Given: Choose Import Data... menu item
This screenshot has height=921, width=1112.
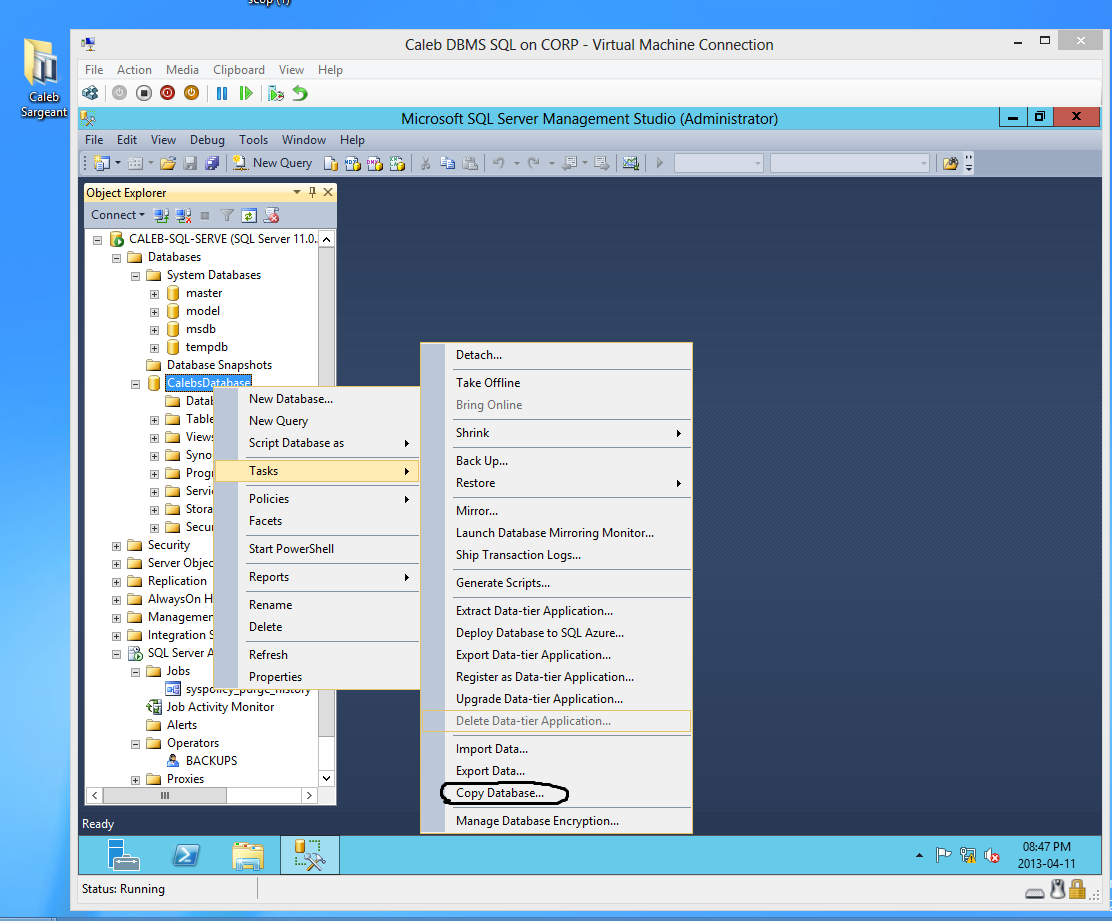Looking at the screenshot, I should (x=557, y=749).
